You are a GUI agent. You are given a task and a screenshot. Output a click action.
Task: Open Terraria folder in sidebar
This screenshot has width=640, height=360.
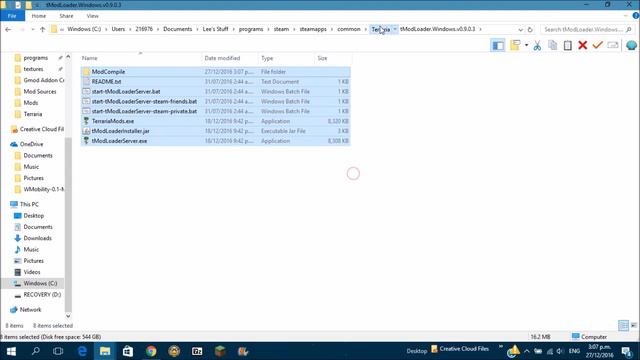pos(33,114)
